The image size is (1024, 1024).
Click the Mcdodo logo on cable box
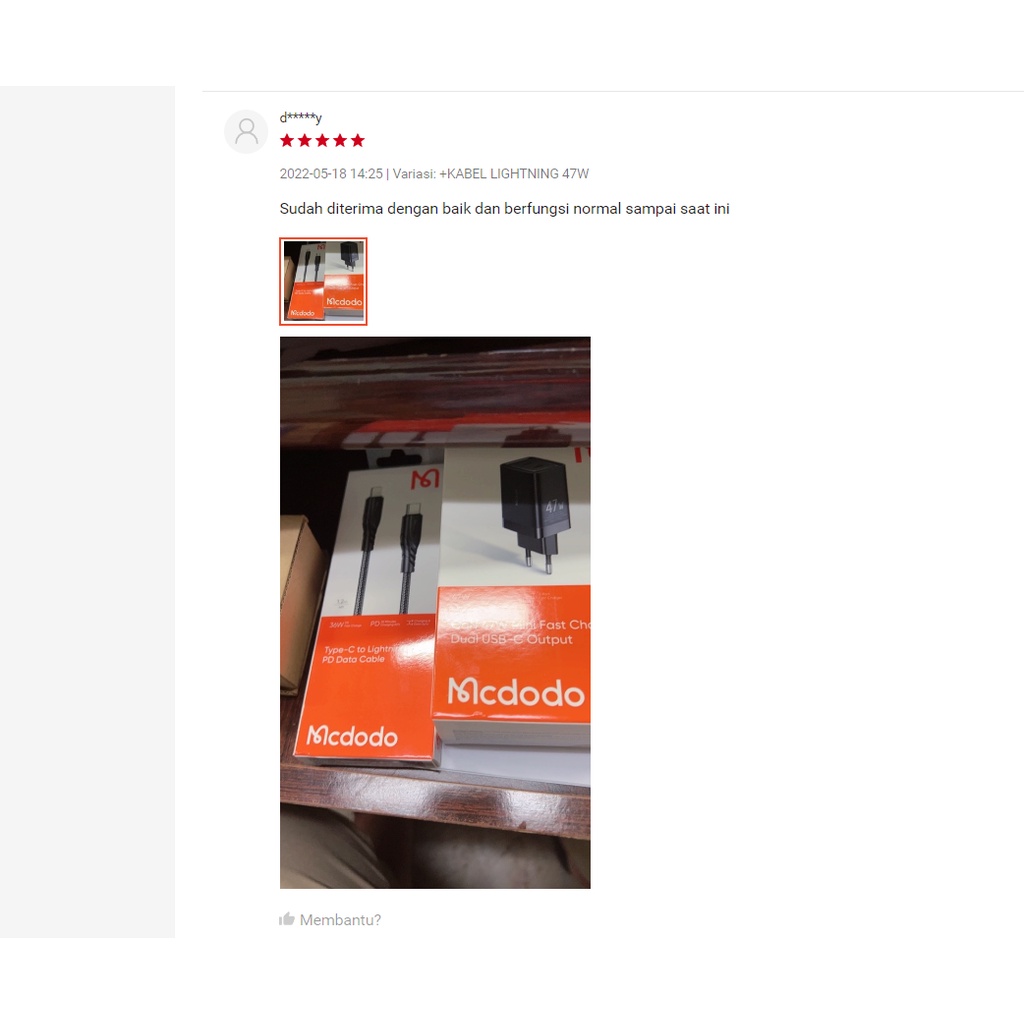click(352, 736)
